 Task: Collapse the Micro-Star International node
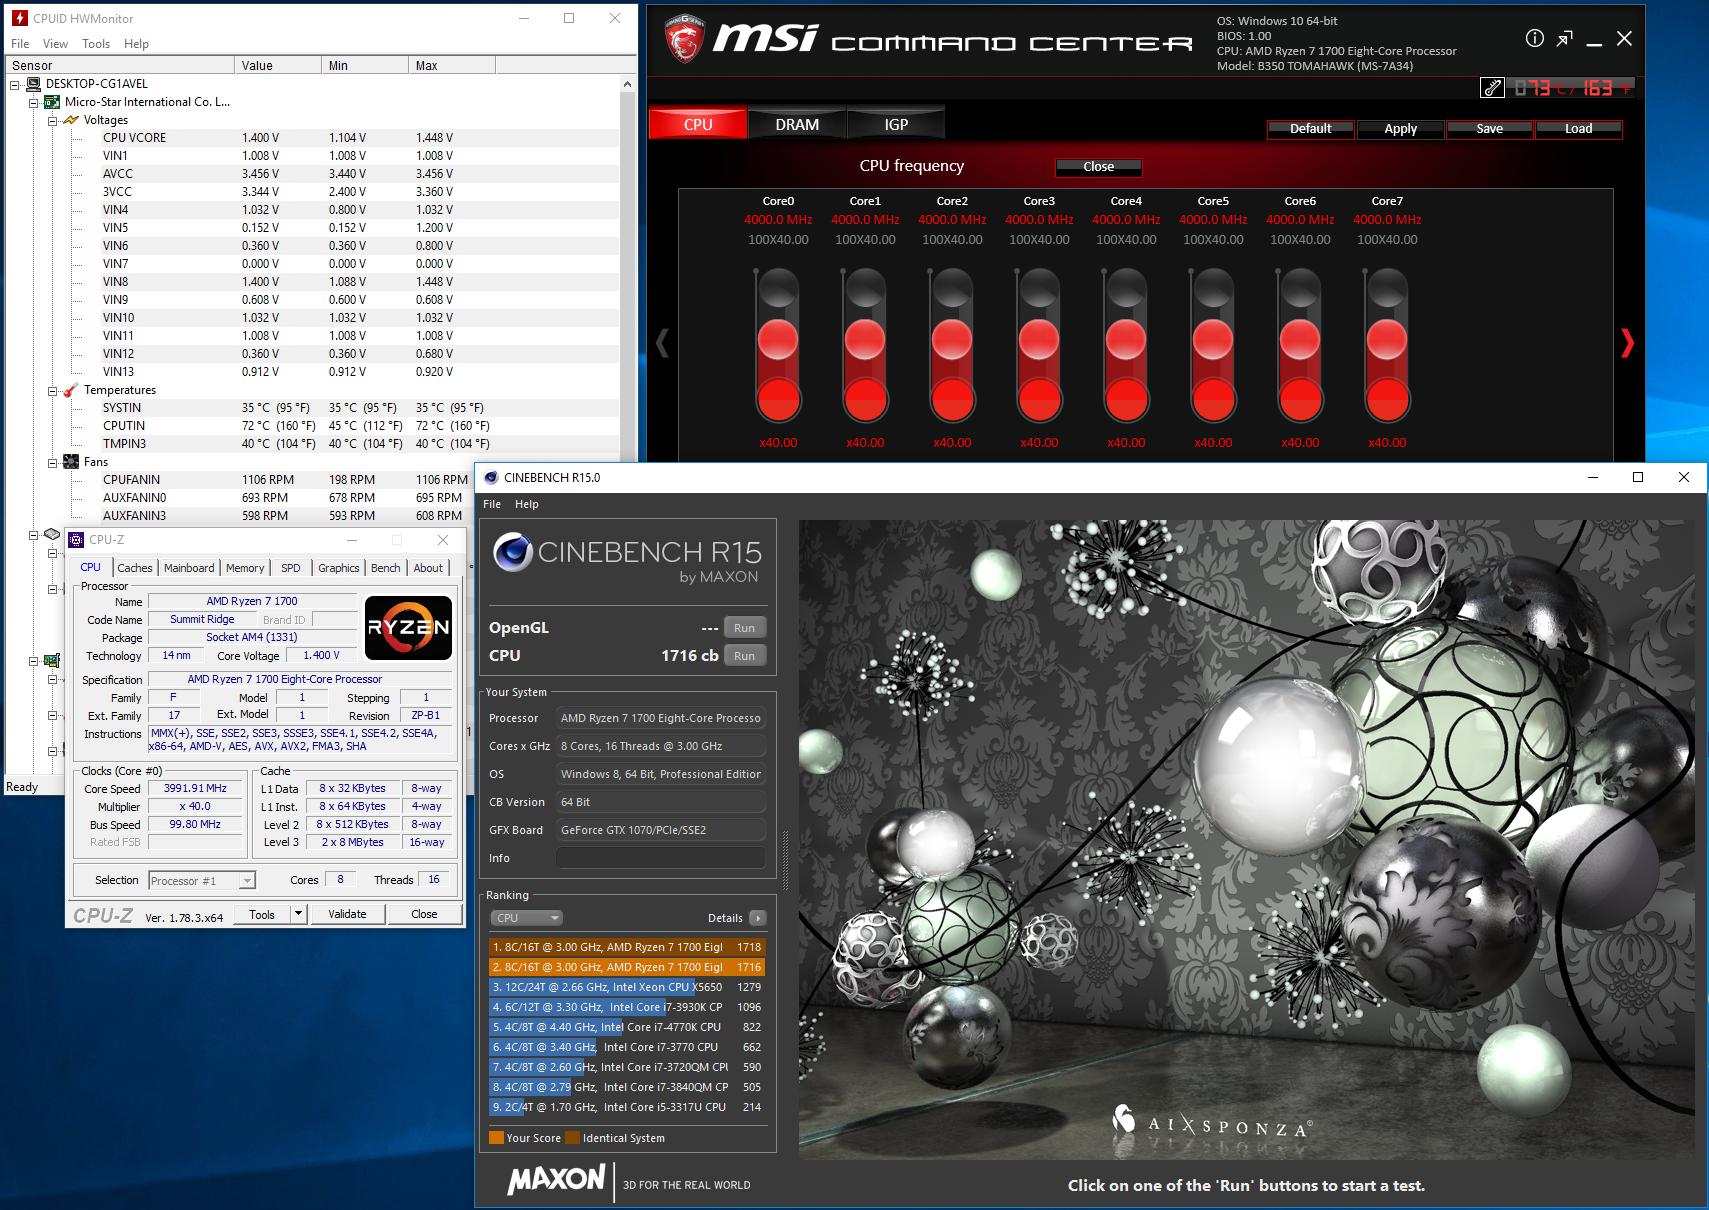(33, 102)
